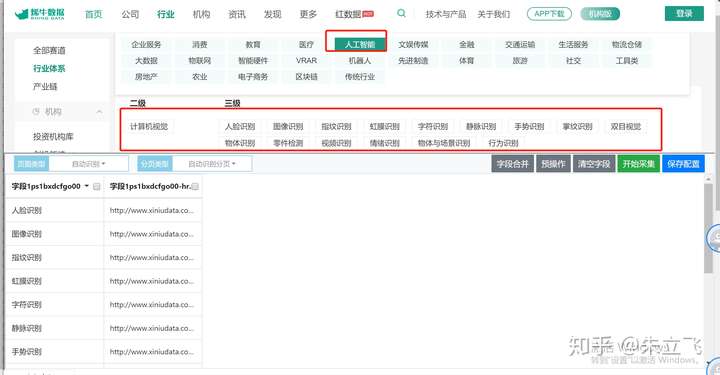720x375 pixels.
Task: Open the 红数据 navigation item
Action: (354, 14)
